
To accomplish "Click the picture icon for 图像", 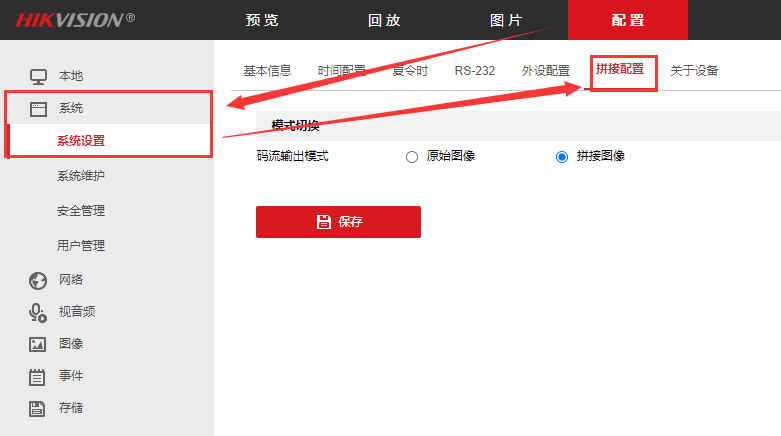I will [x=38, y=344].
